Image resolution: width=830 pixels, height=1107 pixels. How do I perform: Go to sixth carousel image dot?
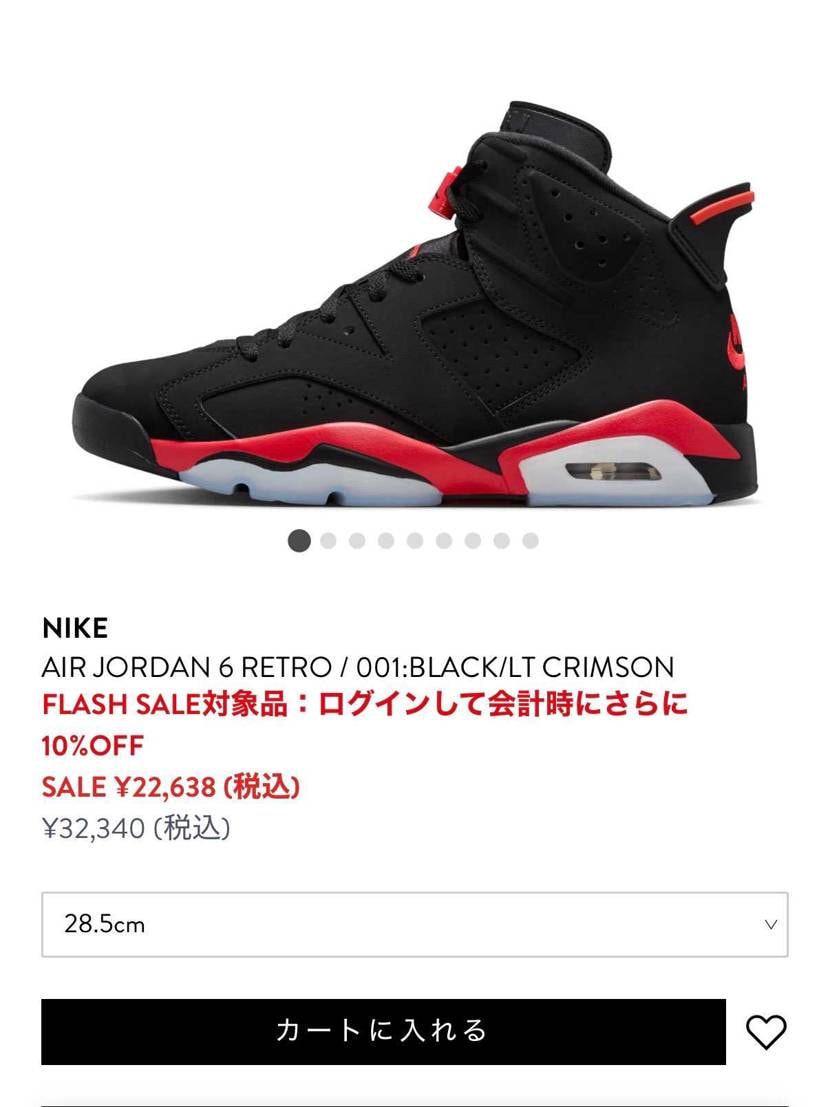click(444, 541)
